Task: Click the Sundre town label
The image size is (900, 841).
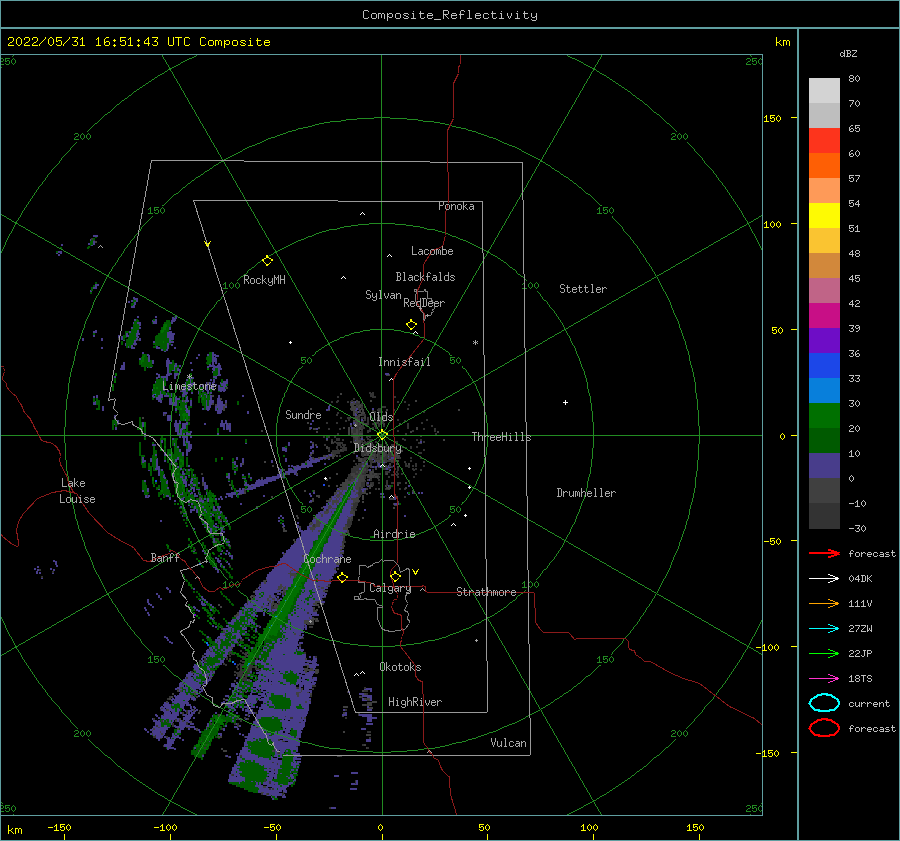Action: pos(303,414)
